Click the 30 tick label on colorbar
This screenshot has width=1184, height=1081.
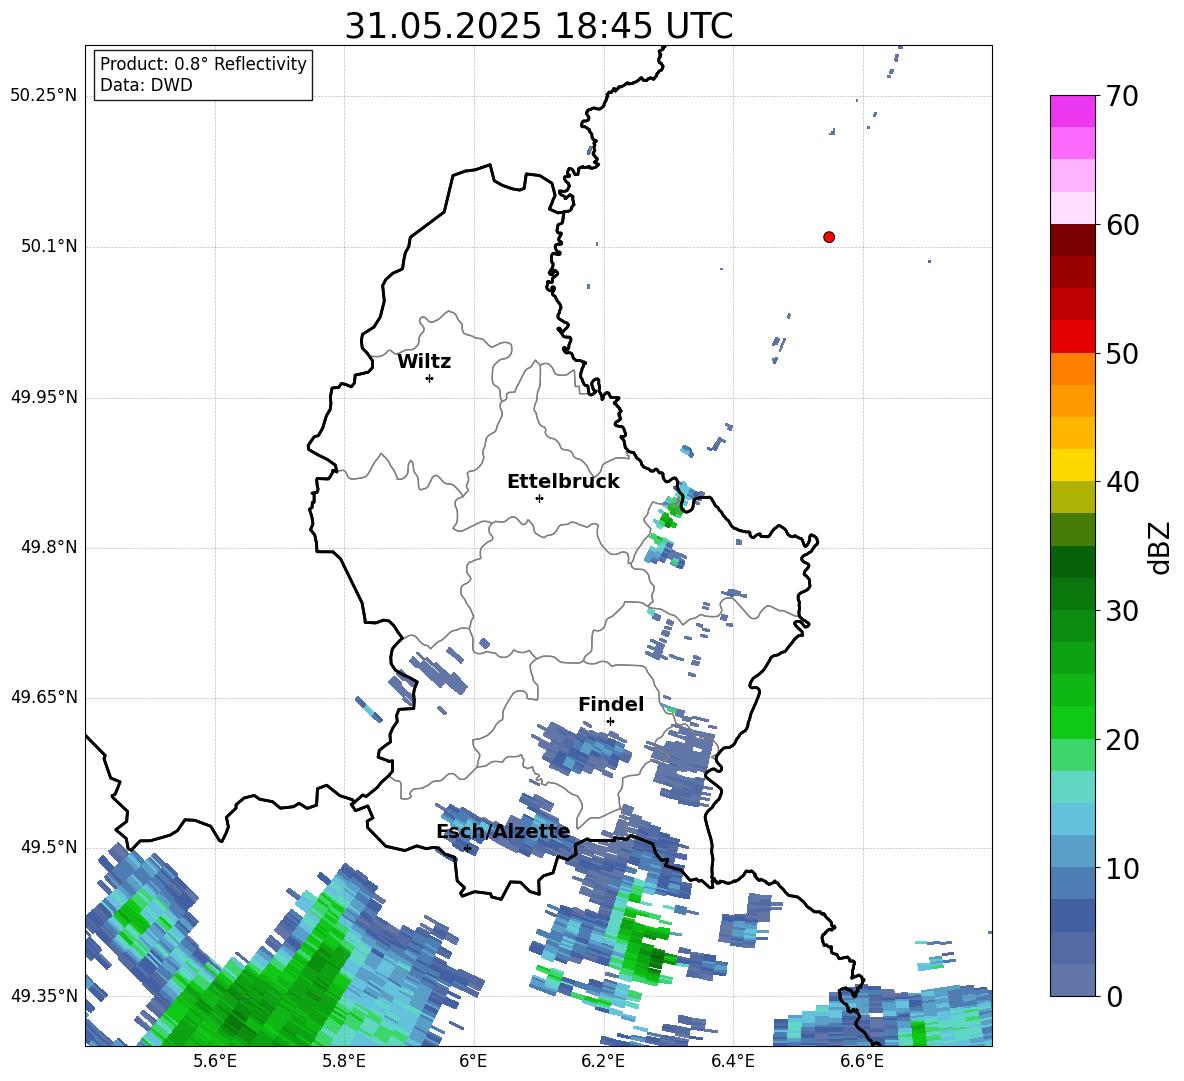click(x=1123, y=611)
